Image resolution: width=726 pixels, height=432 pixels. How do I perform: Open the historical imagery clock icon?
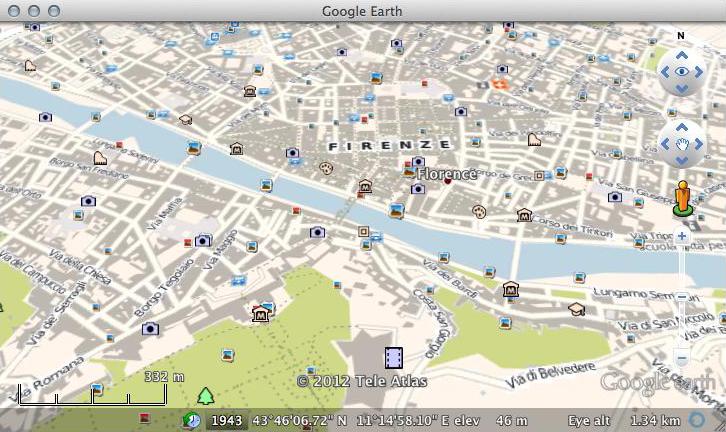tap(191, 420)
